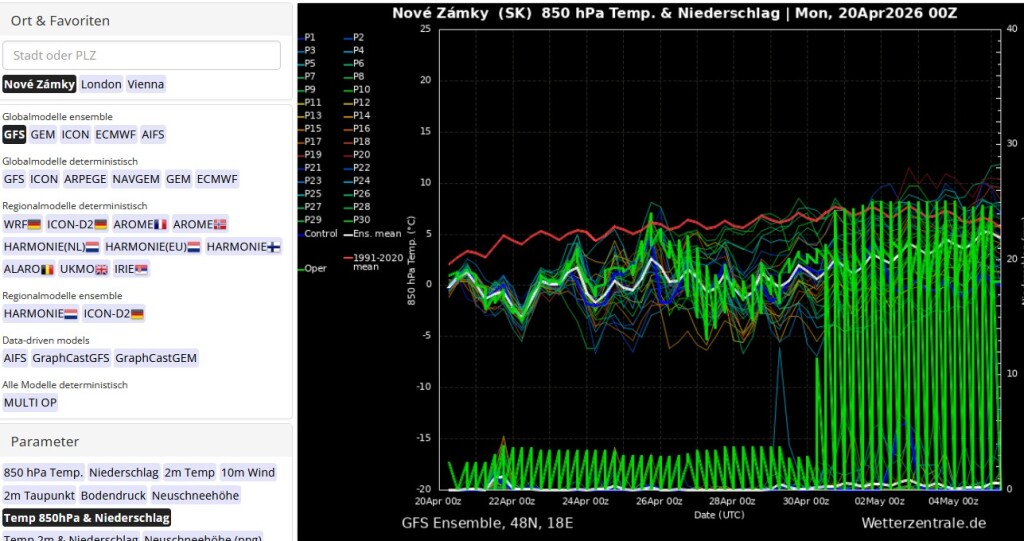Image resolution: width=1024 pixels, height=541 pixels.
Task: Click into the Stadt oder PLZ search field
Action: point(141,56)
